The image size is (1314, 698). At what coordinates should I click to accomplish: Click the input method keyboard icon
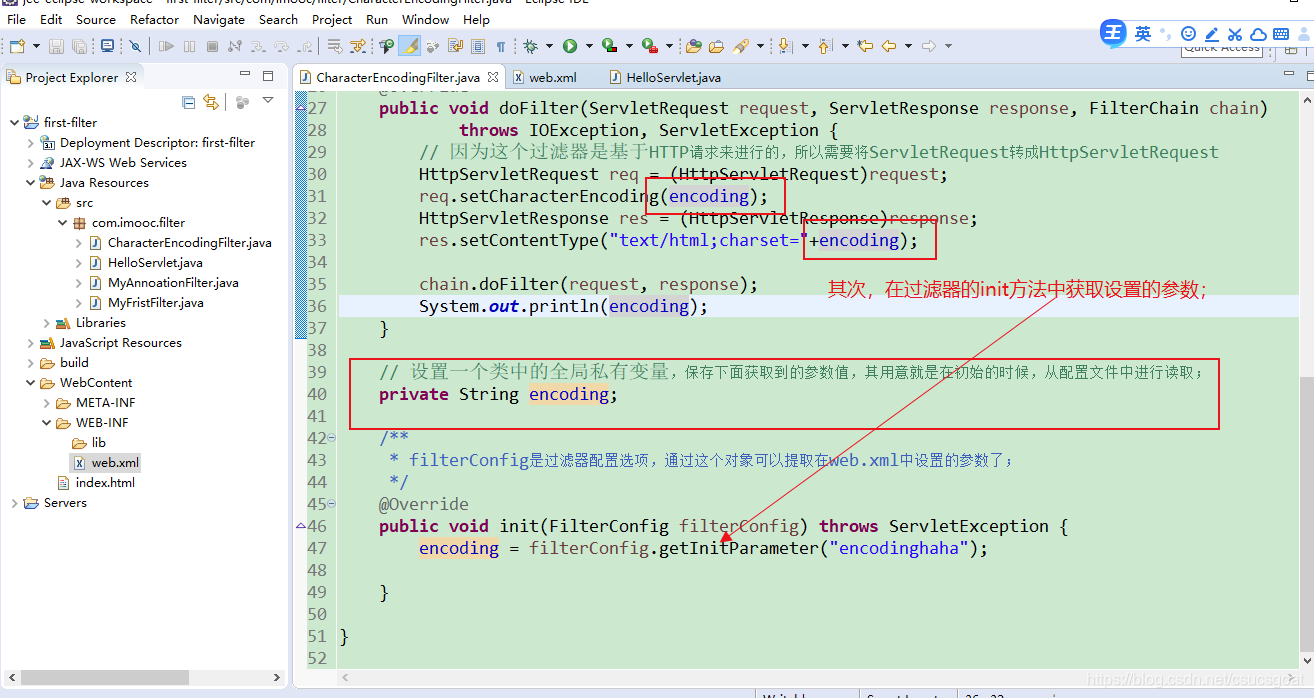click(x=1281, y=34)
